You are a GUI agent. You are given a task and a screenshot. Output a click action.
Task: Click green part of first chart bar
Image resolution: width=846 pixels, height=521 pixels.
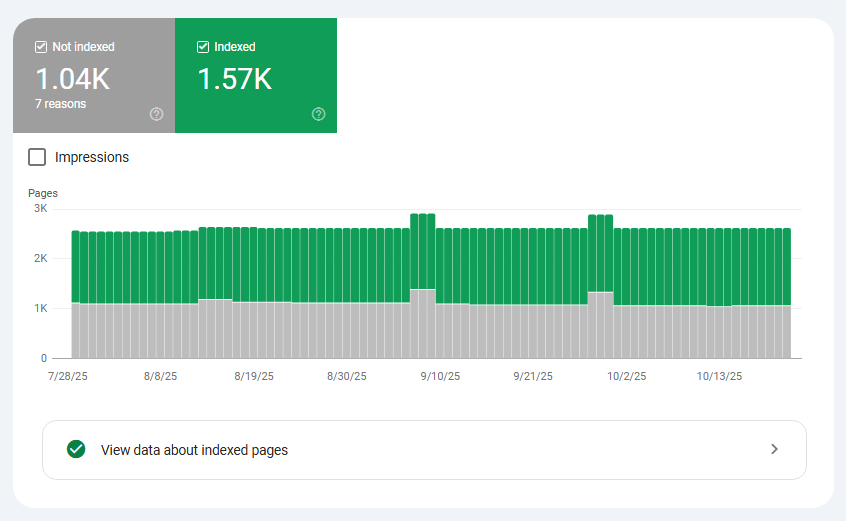[76, 265]
